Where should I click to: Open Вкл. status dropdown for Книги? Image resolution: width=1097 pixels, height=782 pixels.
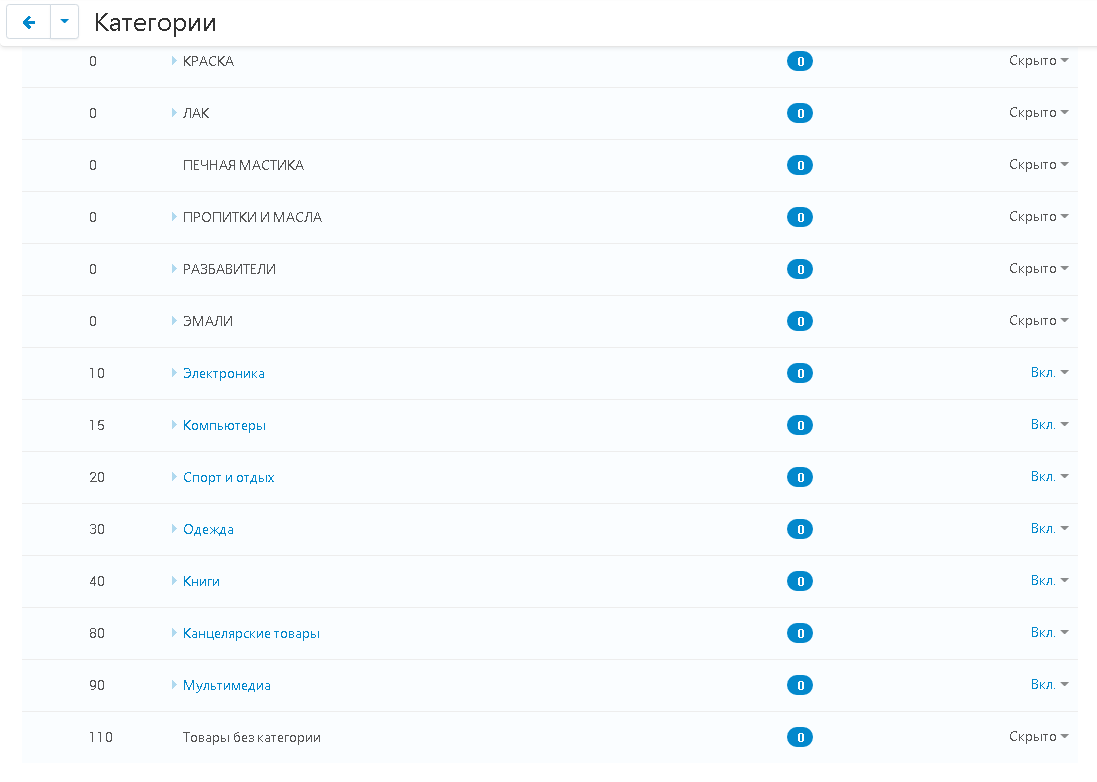click(1049, 581)
